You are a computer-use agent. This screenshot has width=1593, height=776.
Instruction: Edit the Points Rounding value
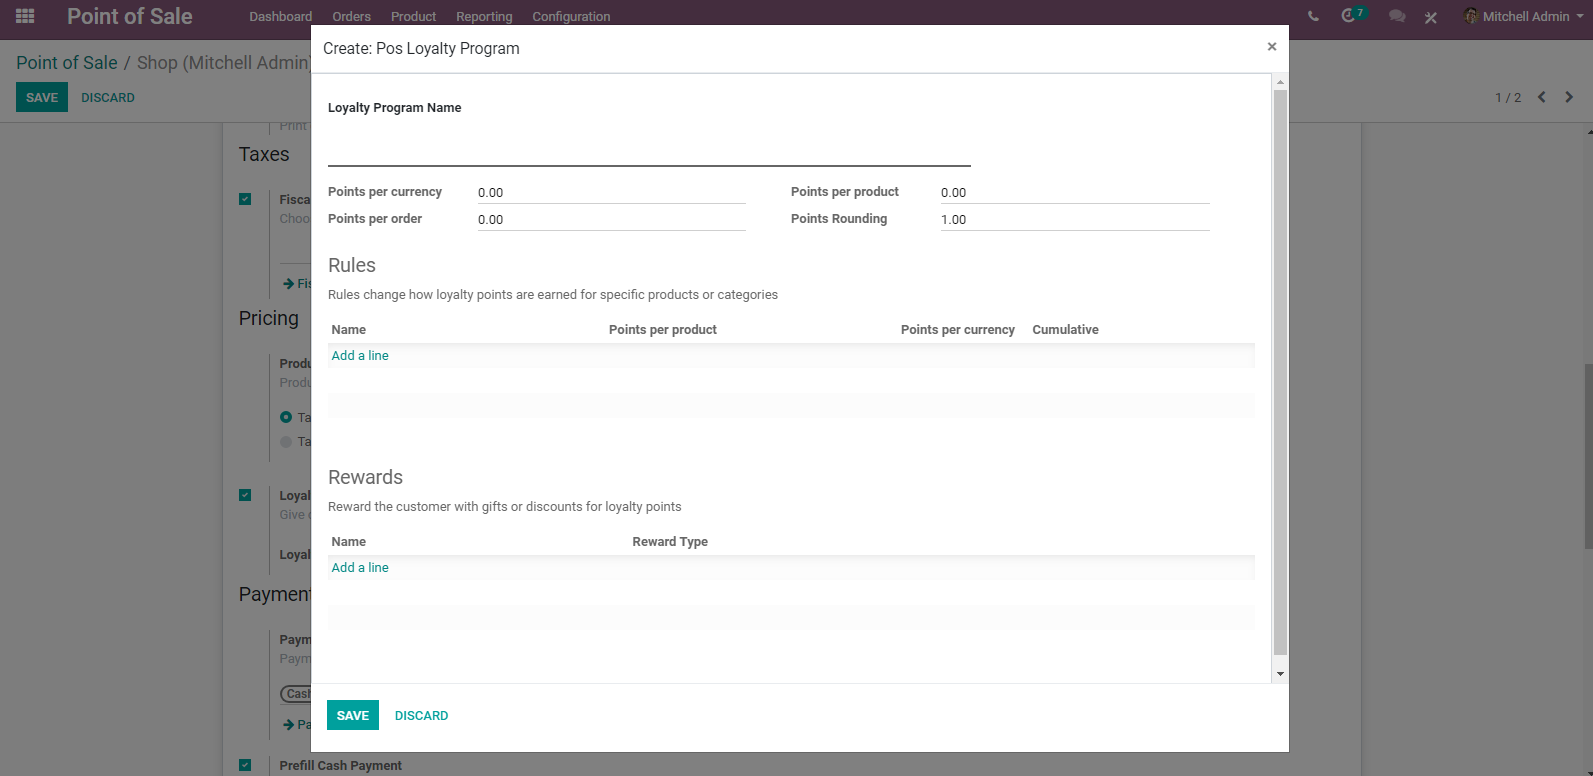click(1075, 219)
